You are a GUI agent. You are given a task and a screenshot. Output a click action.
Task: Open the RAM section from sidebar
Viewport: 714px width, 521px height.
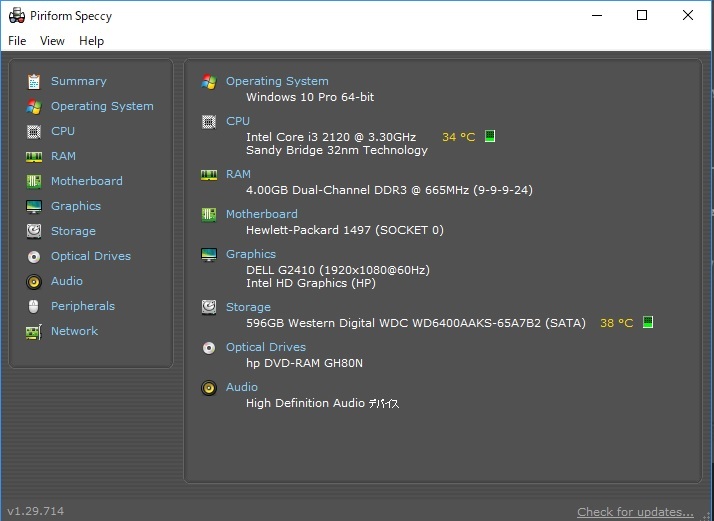tap(63, 156)
